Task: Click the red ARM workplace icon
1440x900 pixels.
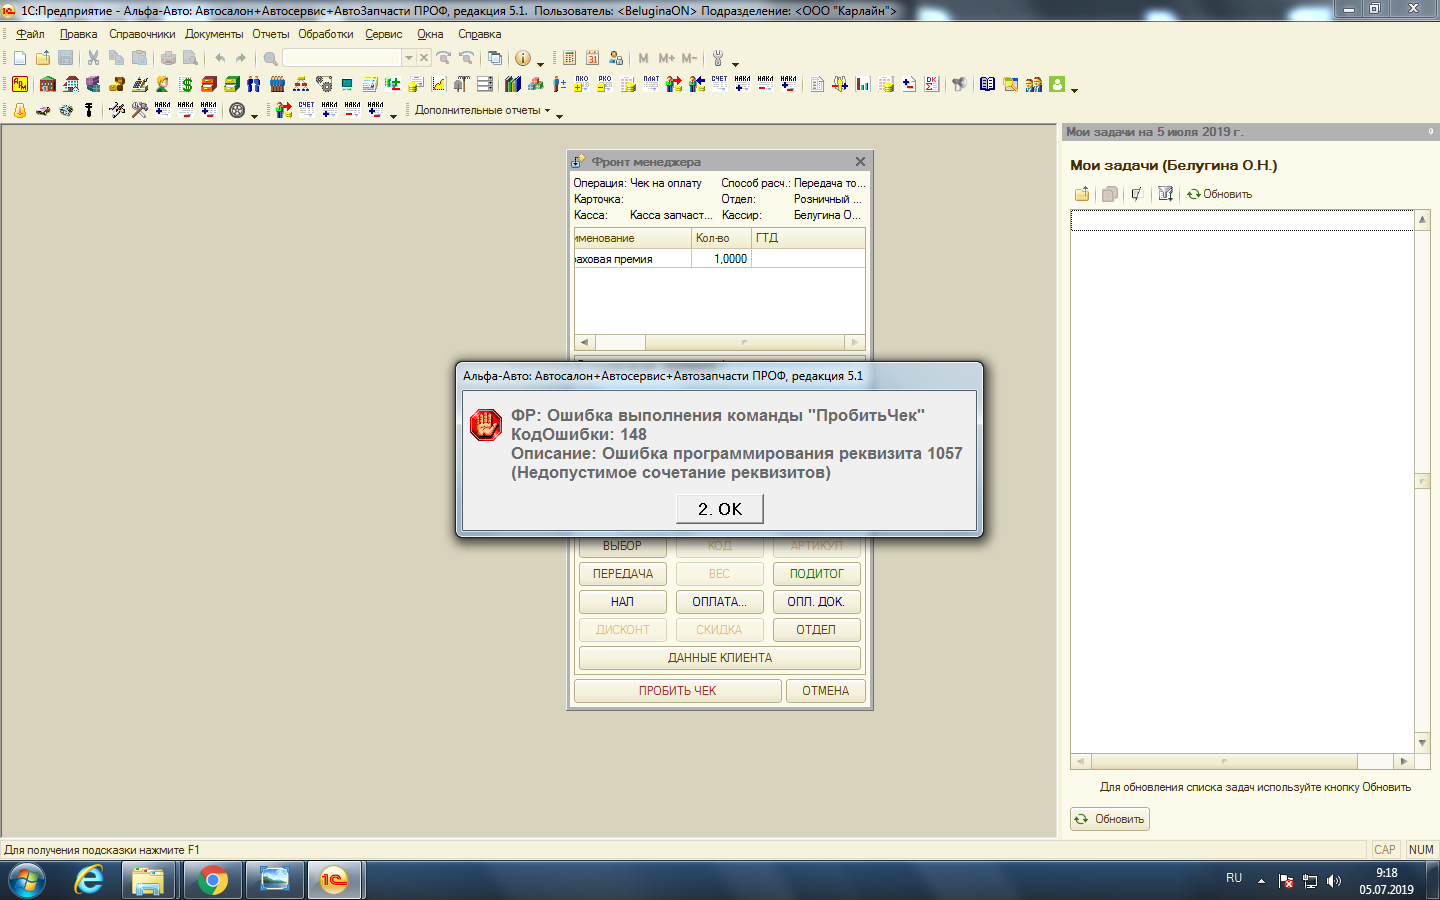Action: pyautogui.click(x=20, y=84)
